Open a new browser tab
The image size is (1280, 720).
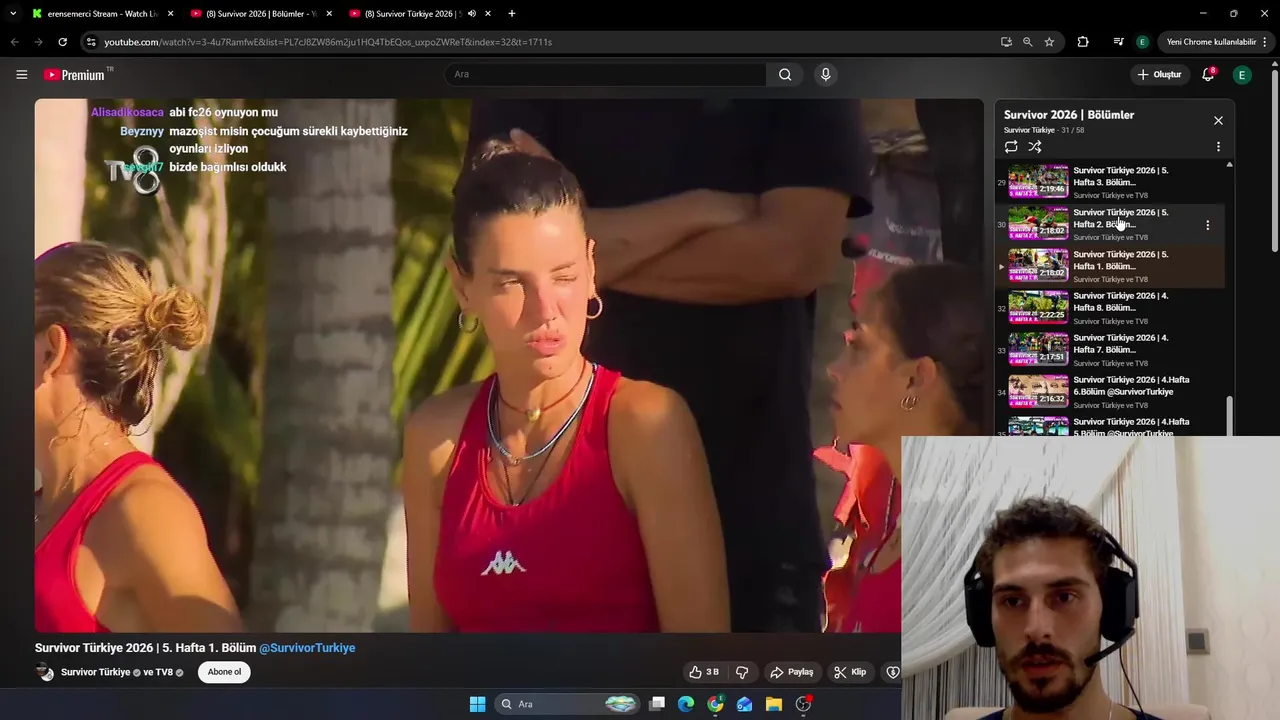click(x=512, y=14)
